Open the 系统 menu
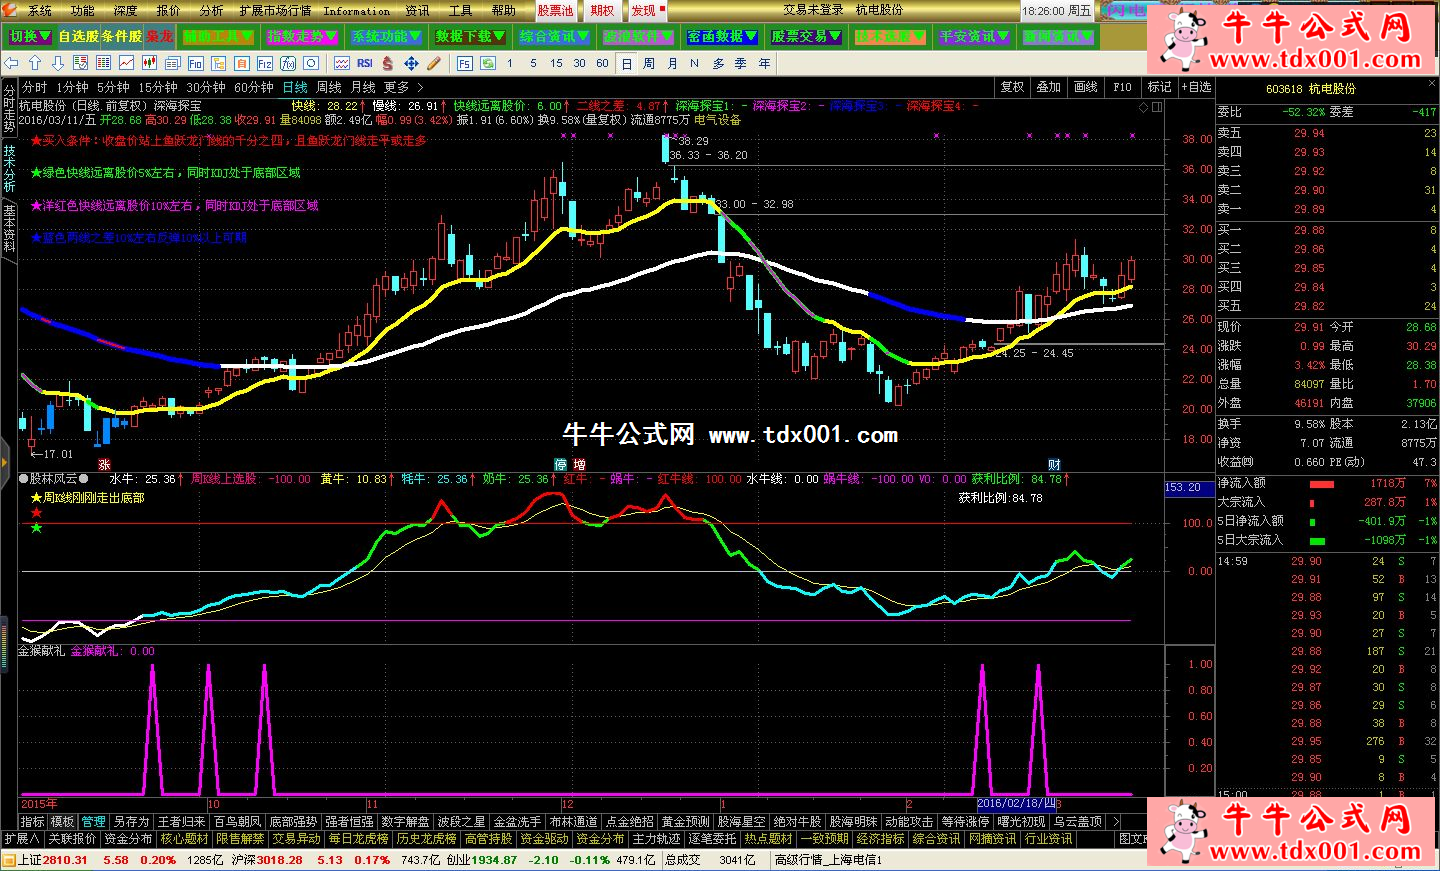Screen dimensions: 1440x871 (40, 10)
